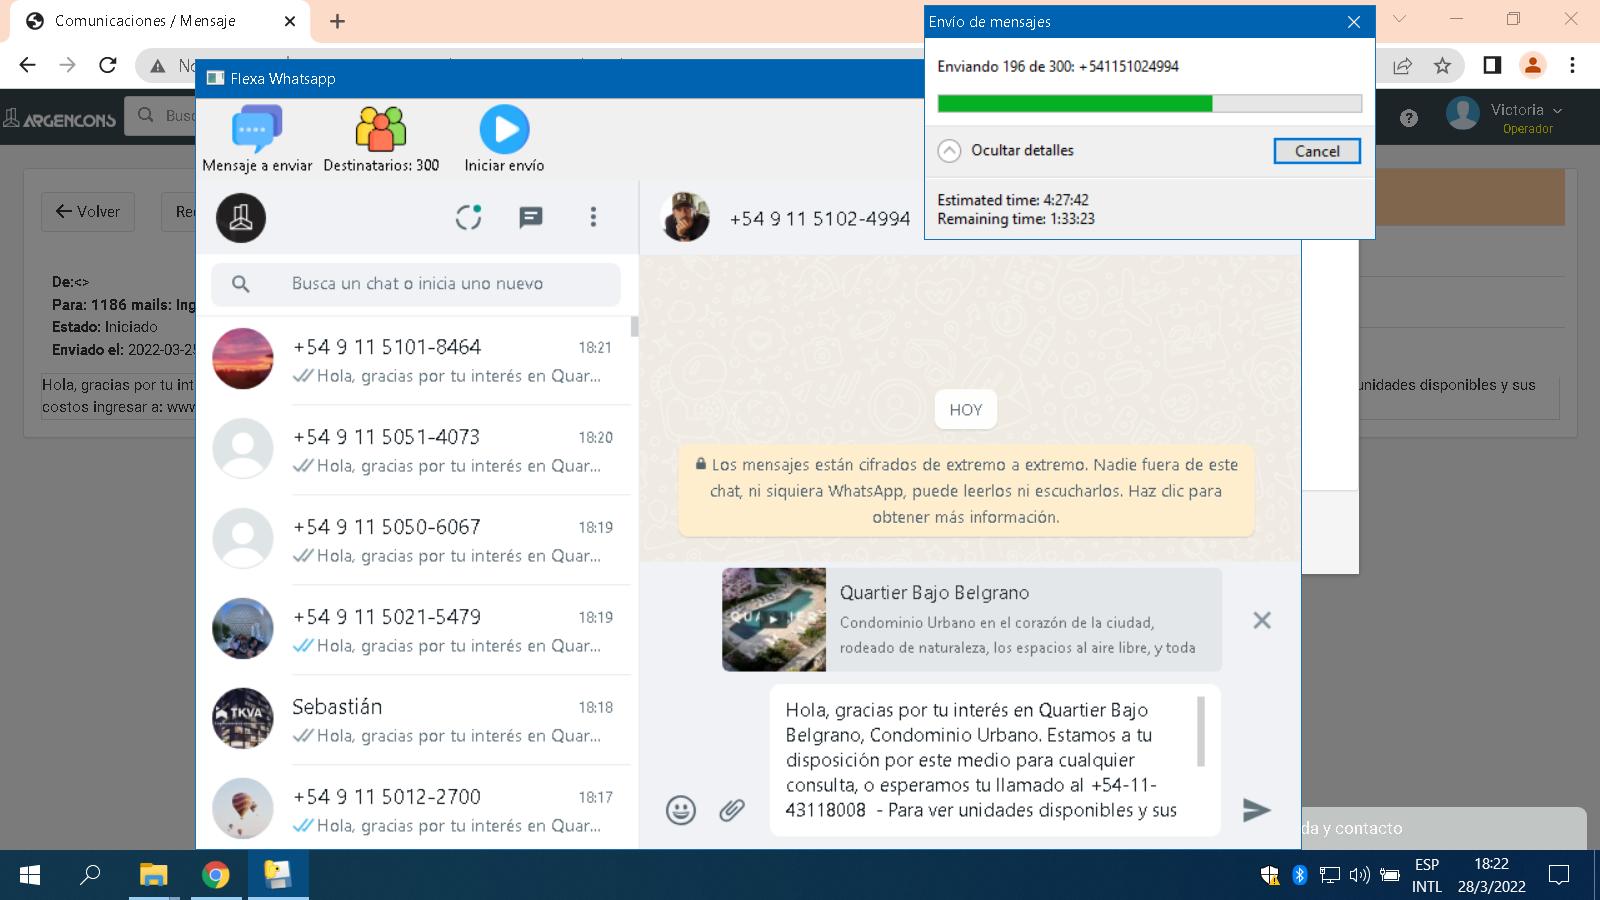
Task: Cancel the message sending
Action: pyautogui.click(x=1317, y=151)
